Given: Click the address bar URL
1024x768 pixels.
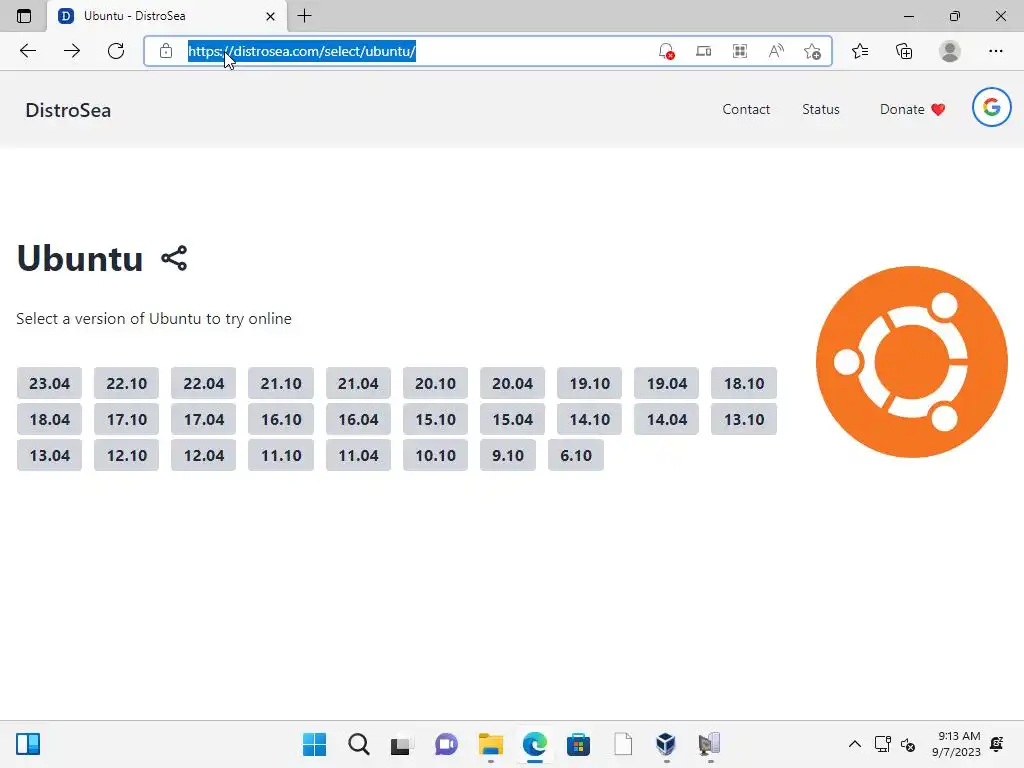Looking at the screenshot, I should point(302,51).
